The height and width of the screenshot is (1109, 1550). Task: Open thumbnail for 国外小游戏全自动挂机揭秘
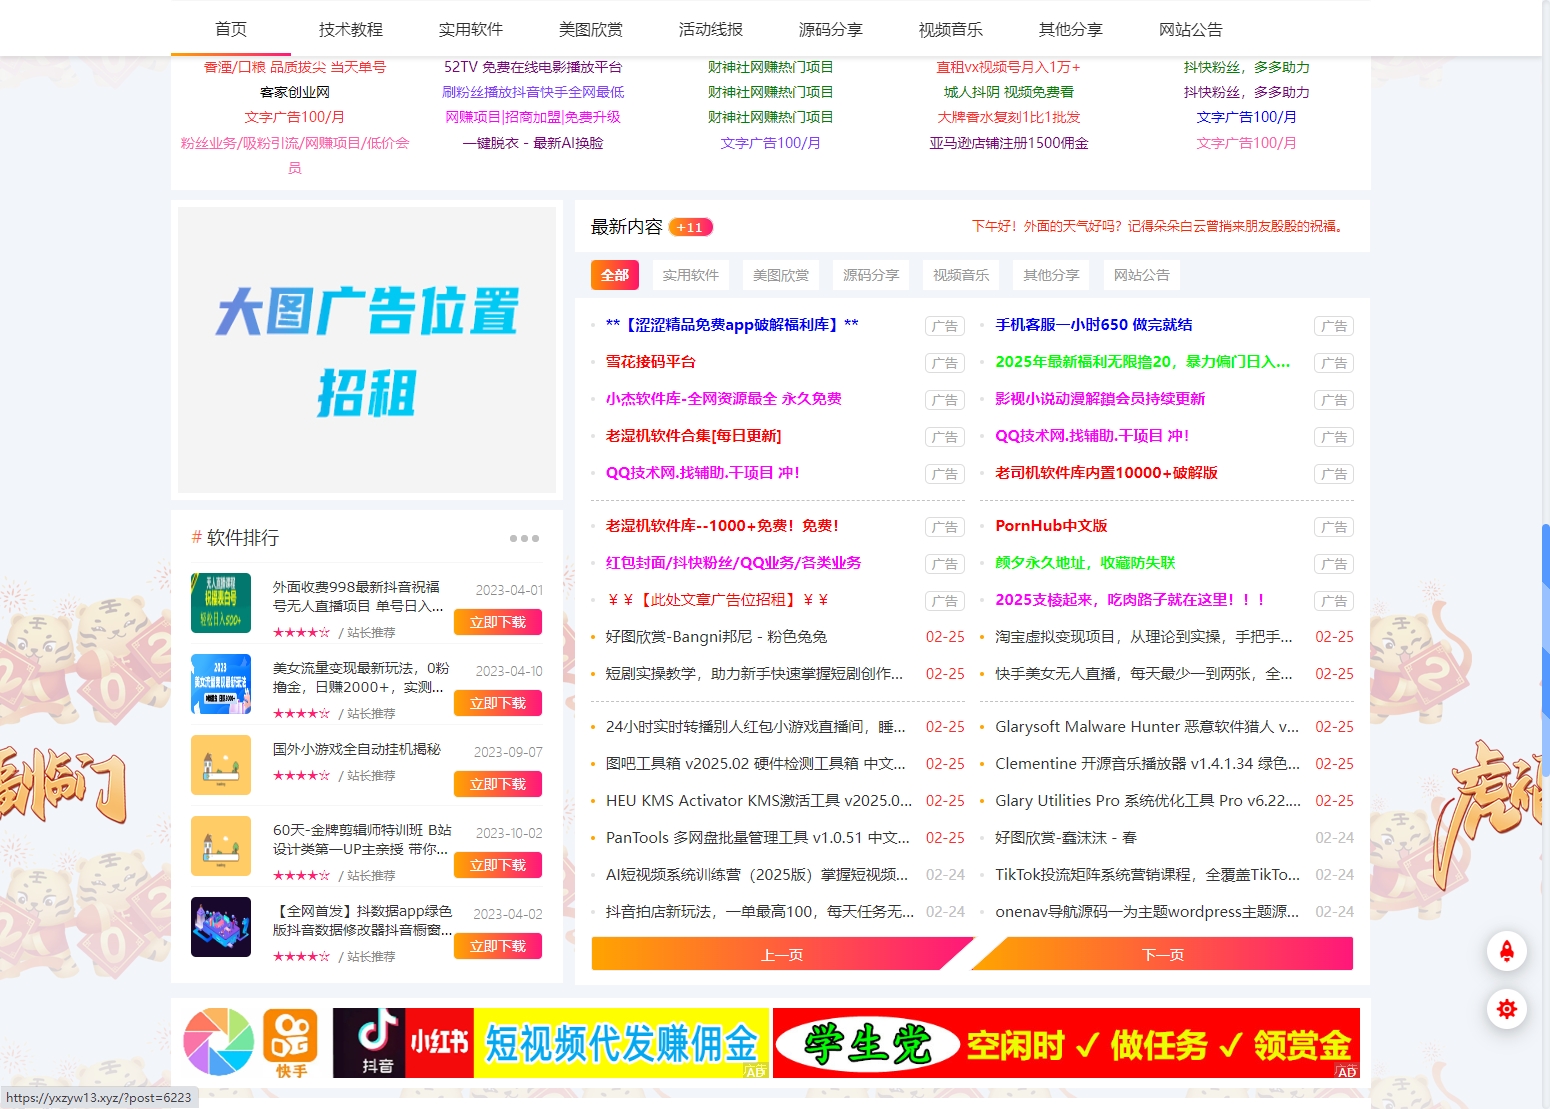(221, 765)
